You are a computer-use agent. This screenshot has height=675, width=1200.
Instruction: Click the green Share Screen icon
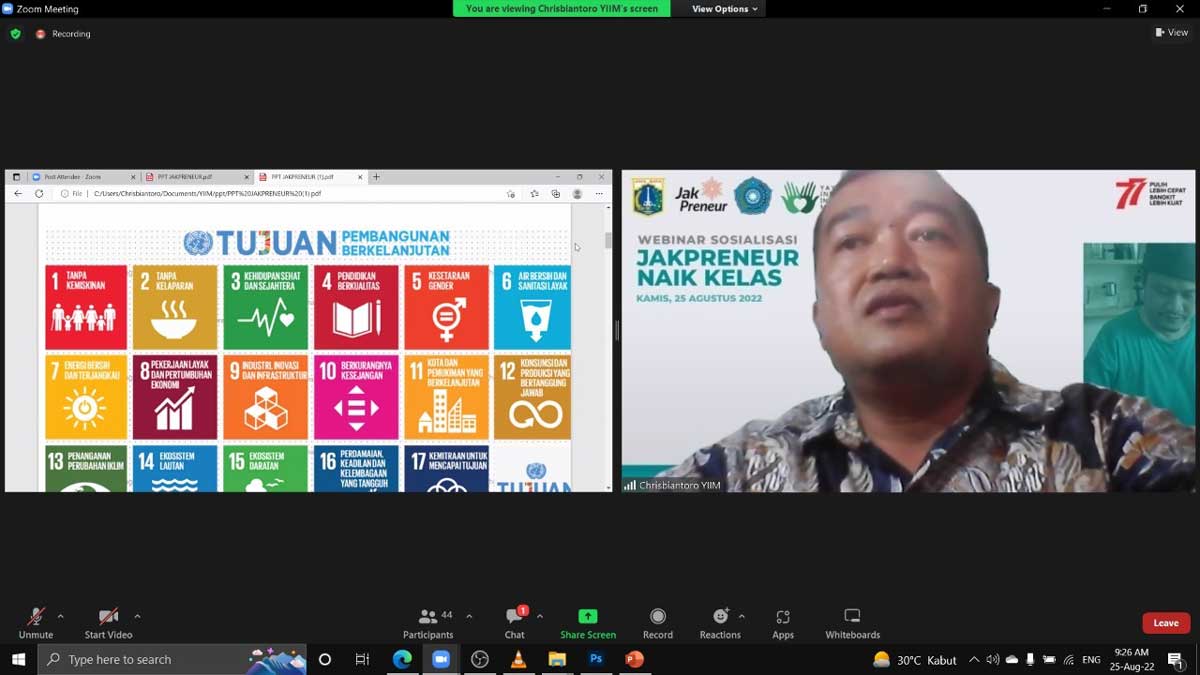[x=588, y=616]
